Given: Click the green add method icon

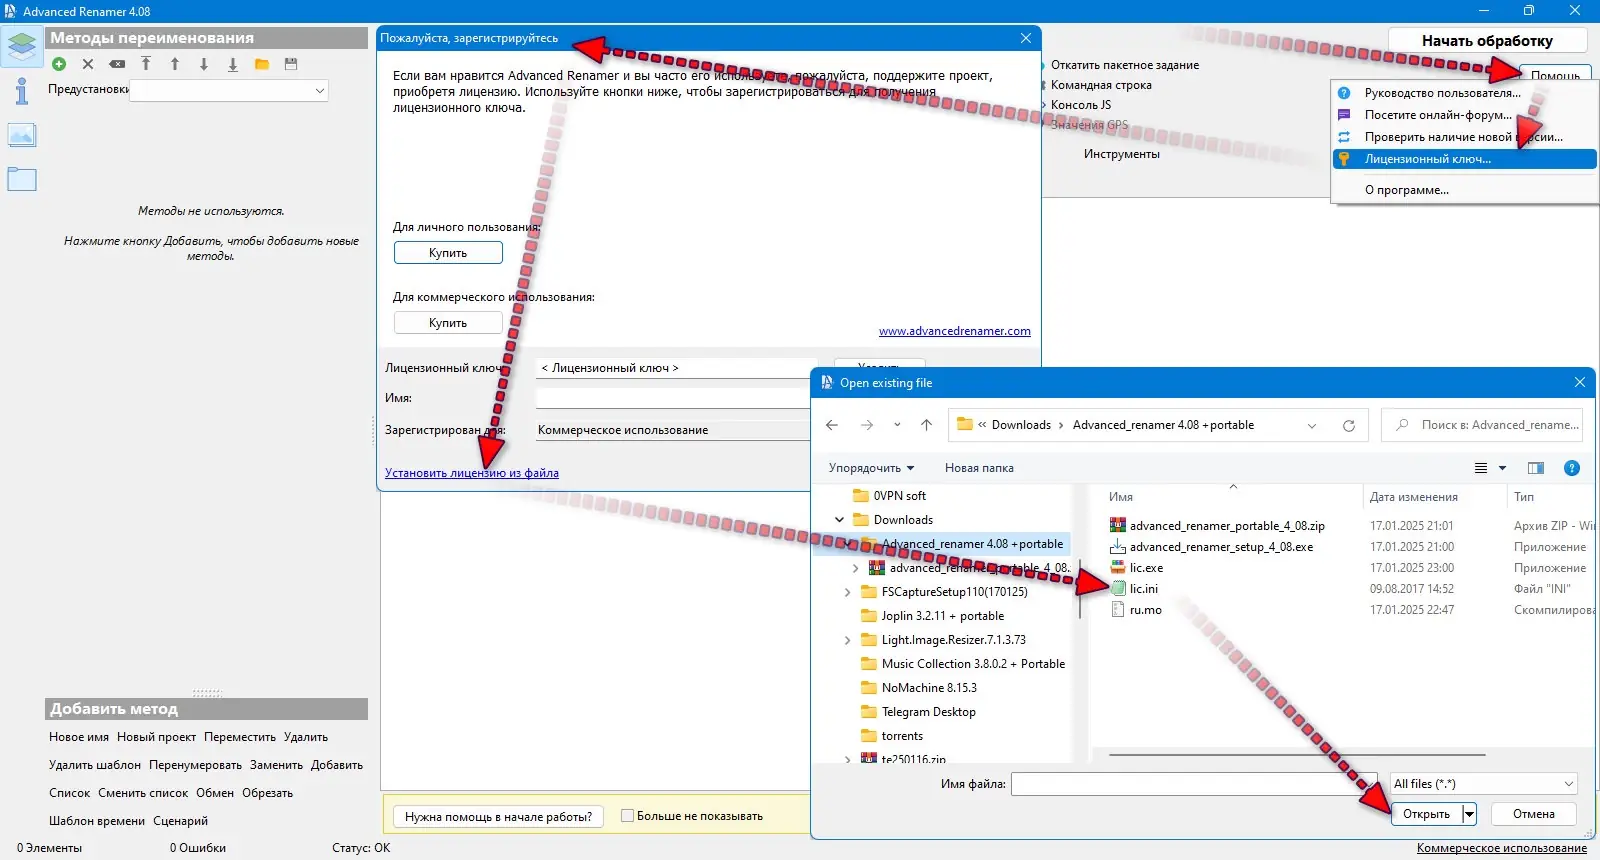Looking at the screenshot, I should point(59,64).
